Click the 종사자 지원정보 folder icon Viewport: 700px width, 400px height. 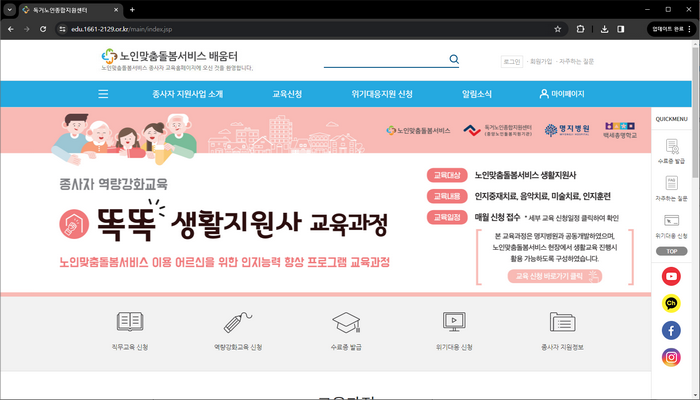pos(562,322)
